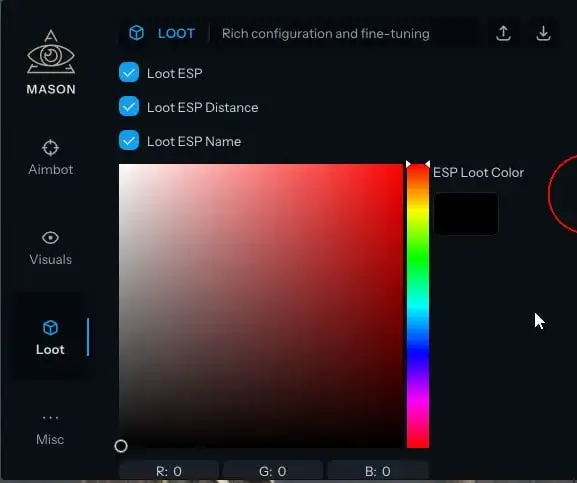Click the Loot ESP Distance label
The height and width of the screenshot is (483, 577).
click(x=202, y=107)
